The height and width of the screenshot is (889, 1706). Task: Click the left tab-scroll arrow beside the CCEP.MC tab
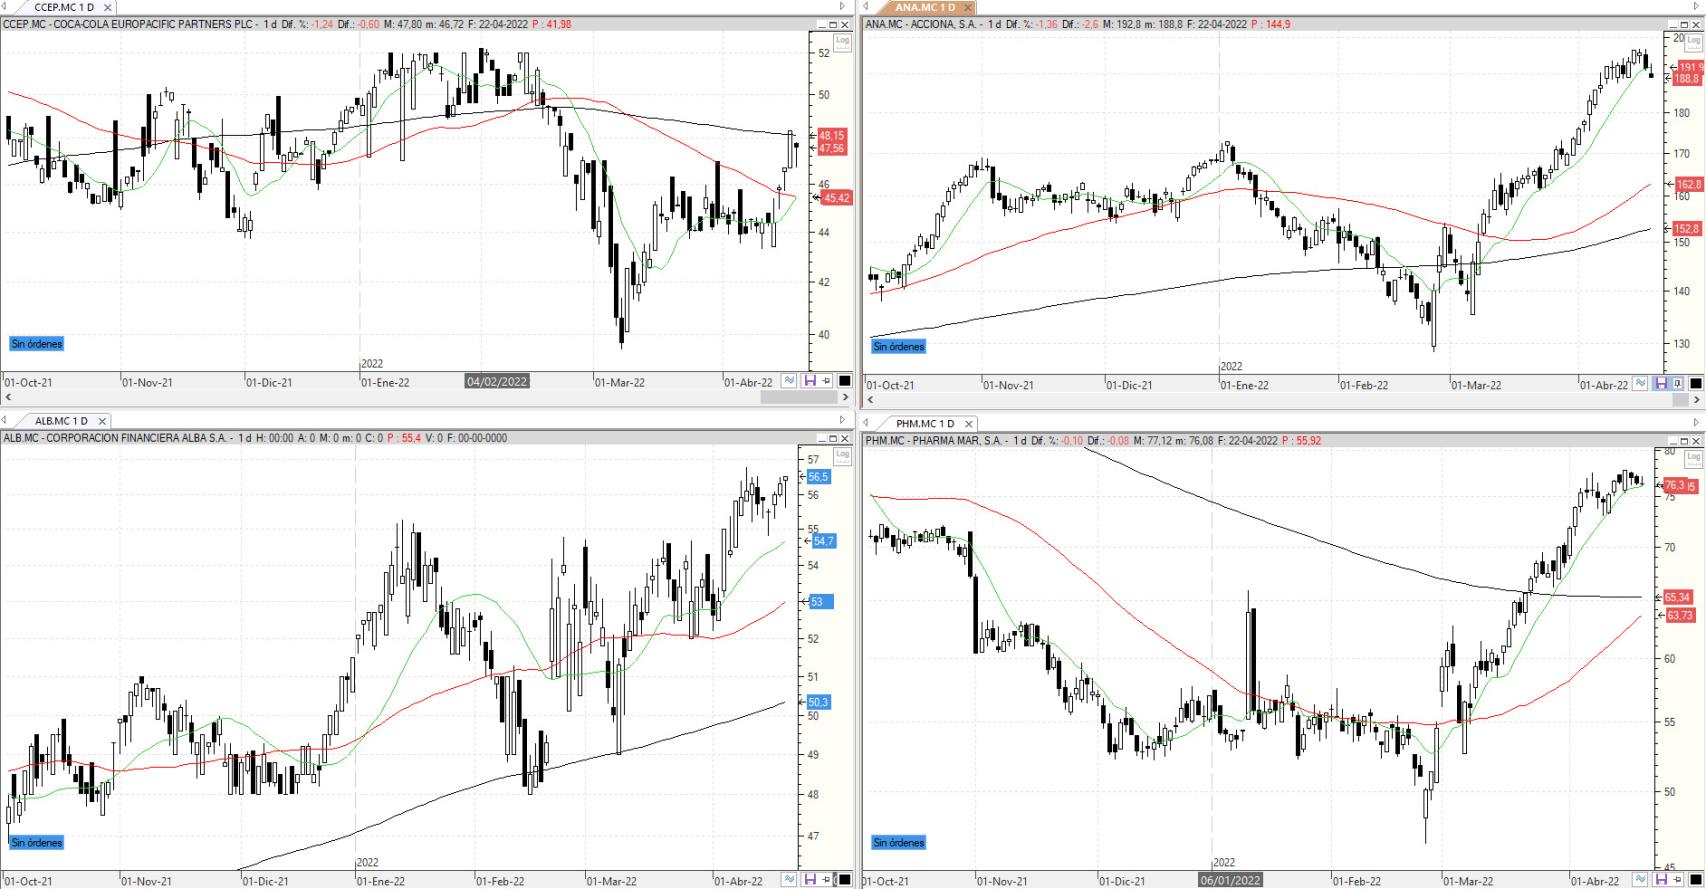(x=6, y=7)
